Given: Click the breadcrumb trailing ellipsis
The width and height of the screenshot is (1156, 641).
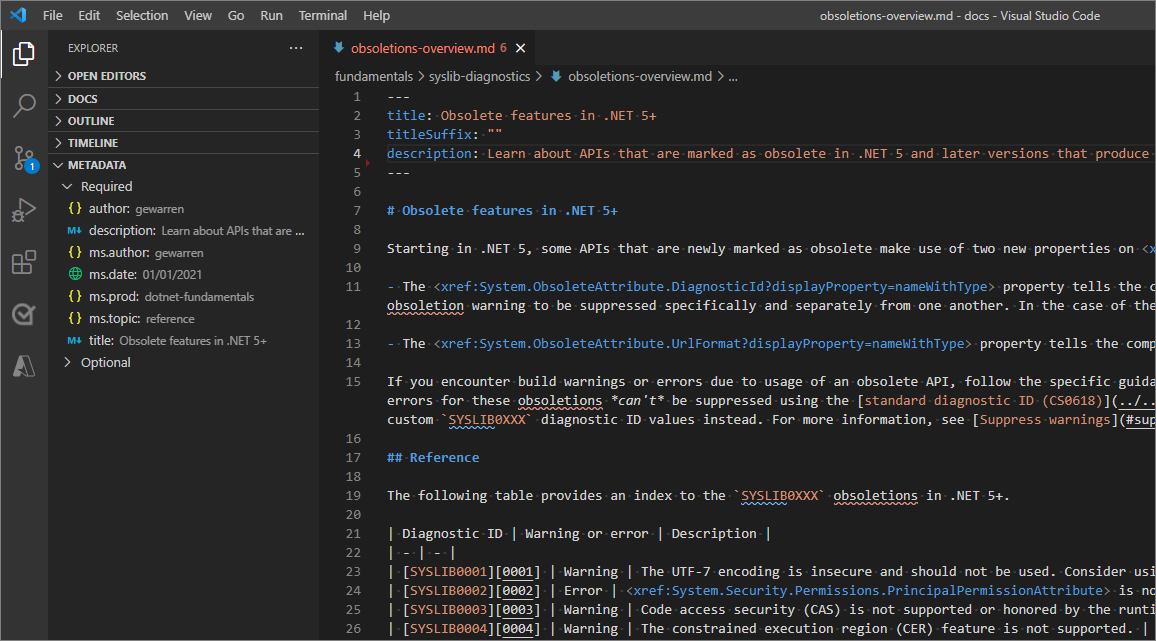Looking at the screenshot, I should 733,76.
